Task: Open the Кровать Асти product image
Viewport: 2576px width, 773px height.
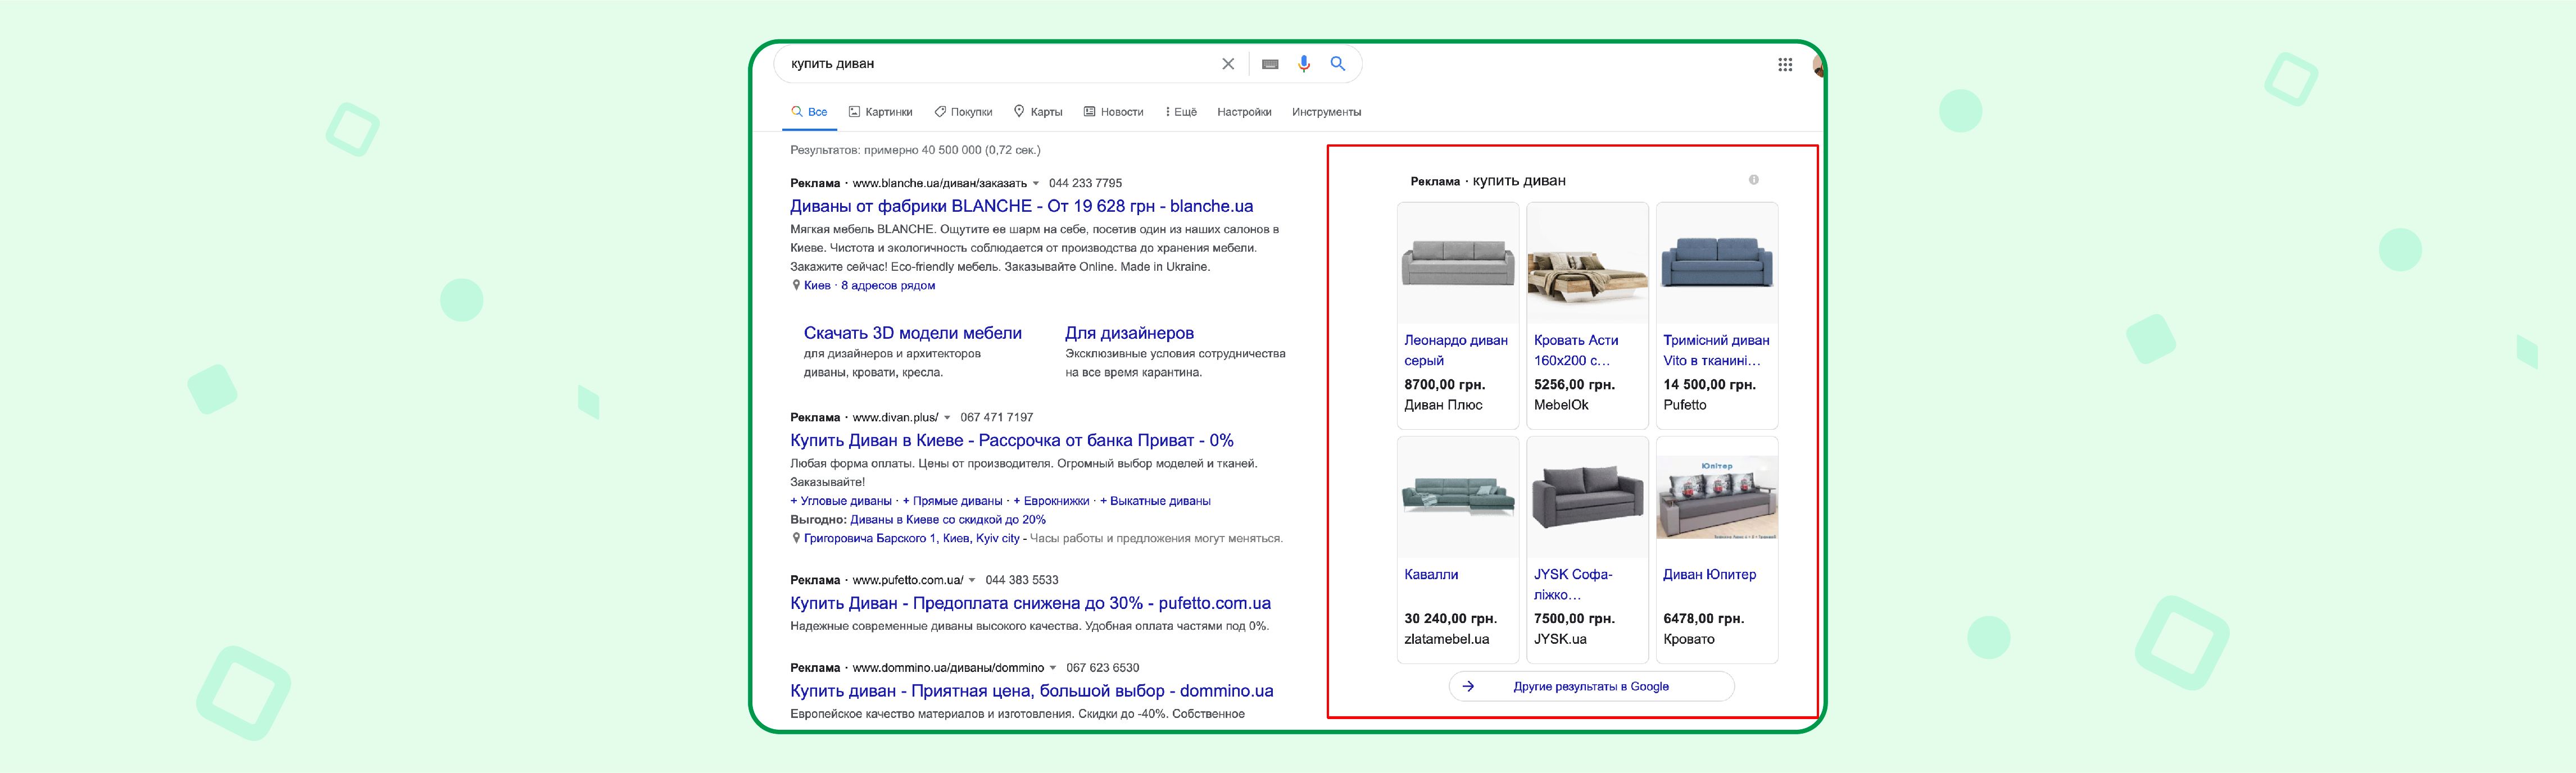Action: click(x=1587, y=264)
